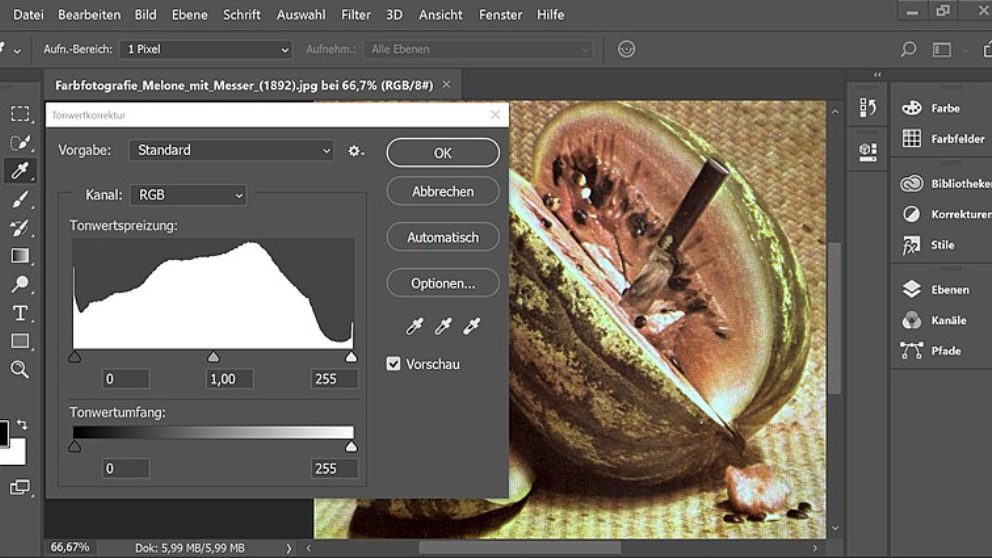The height and width of the screenshot is (558, 992).
Task: Open the Properties panel icon
Action: [x=868, y=152]
